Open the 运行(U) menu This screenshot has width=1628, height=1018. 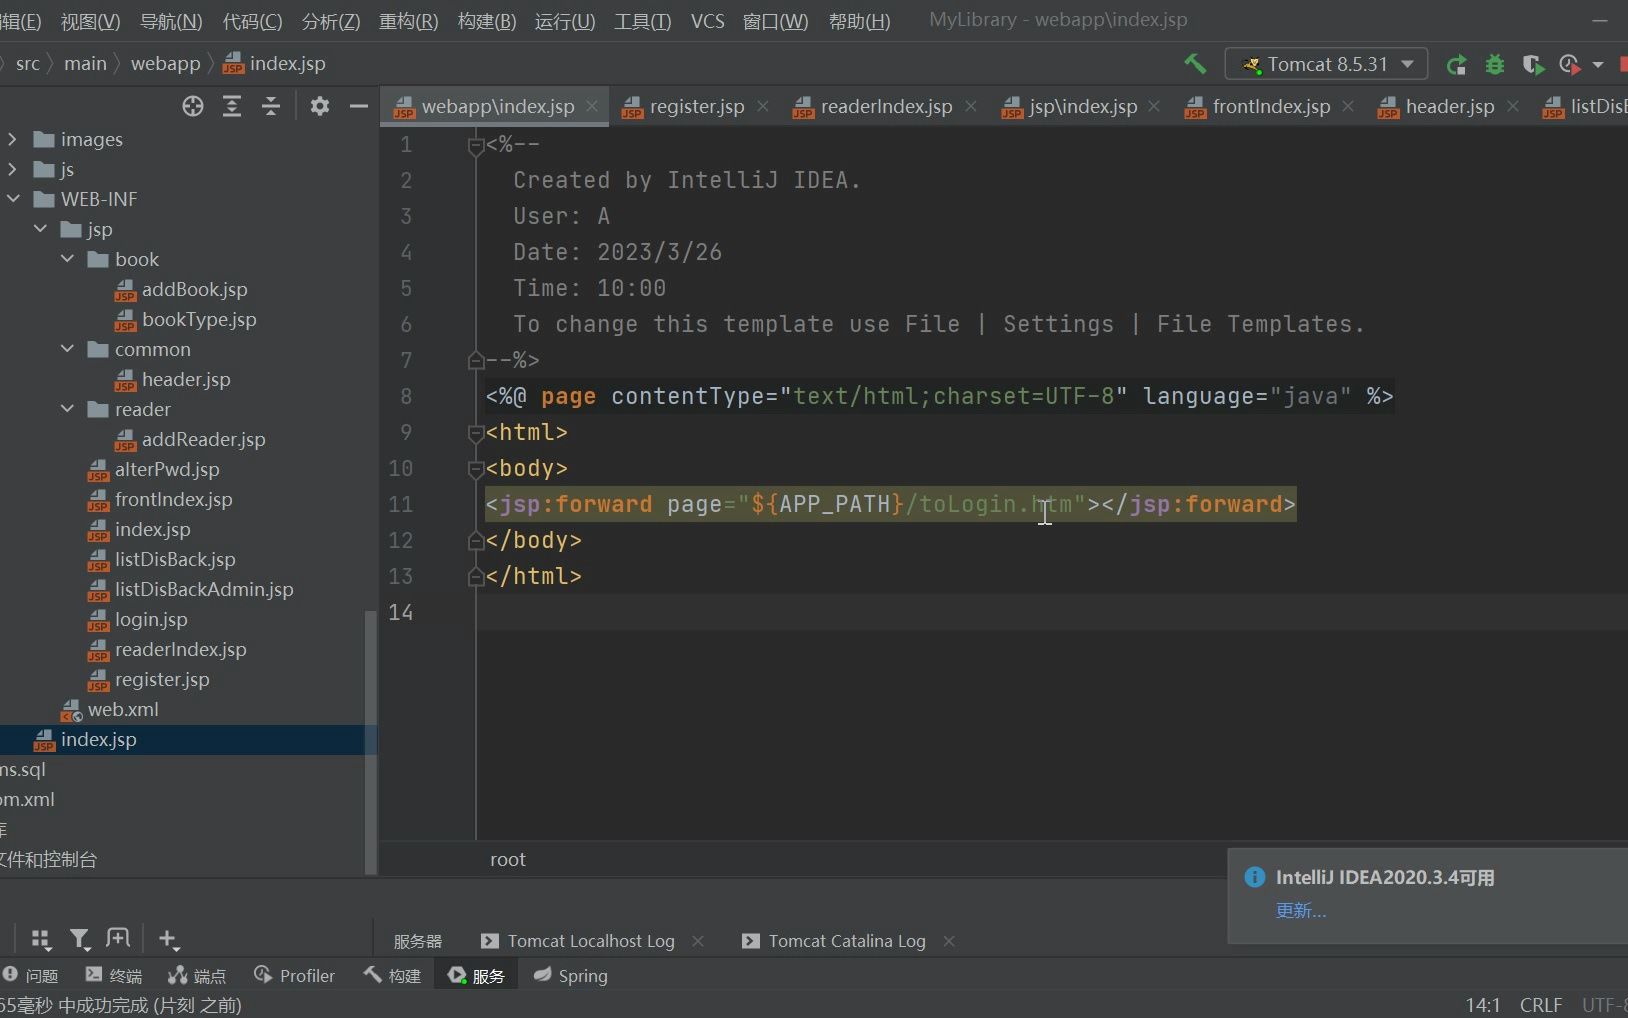click(x=565, y=21)
